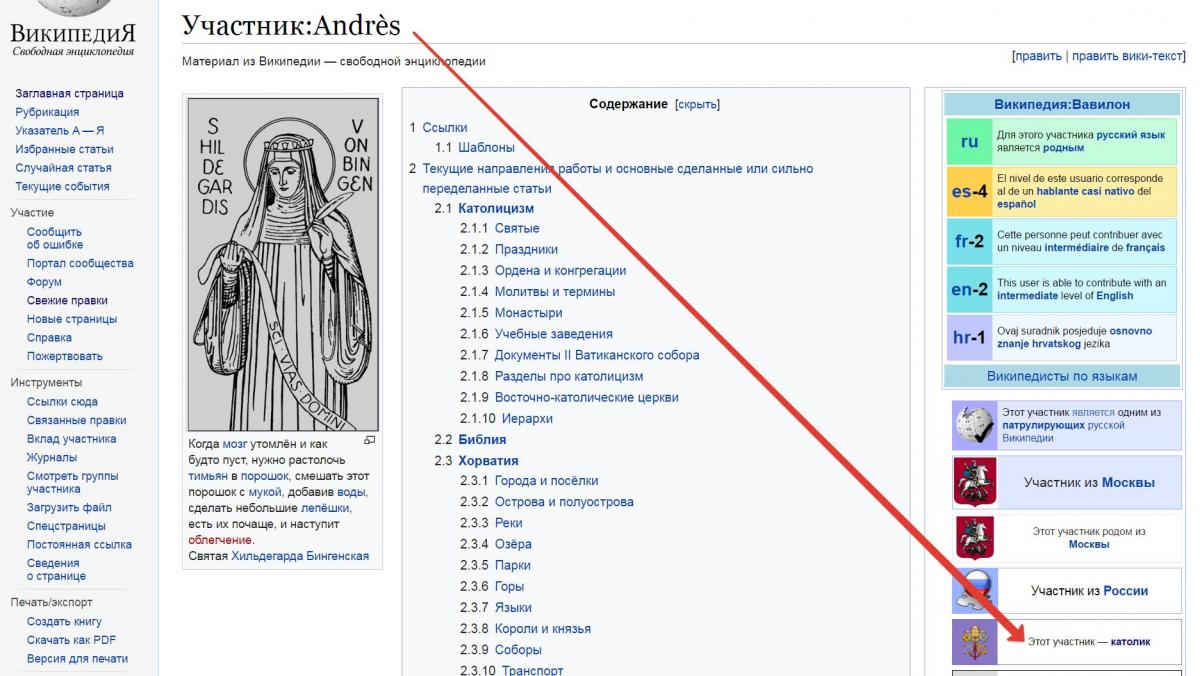Jump to section 1 Ссылки
The image size is (1200, 676).
(445, 127)
